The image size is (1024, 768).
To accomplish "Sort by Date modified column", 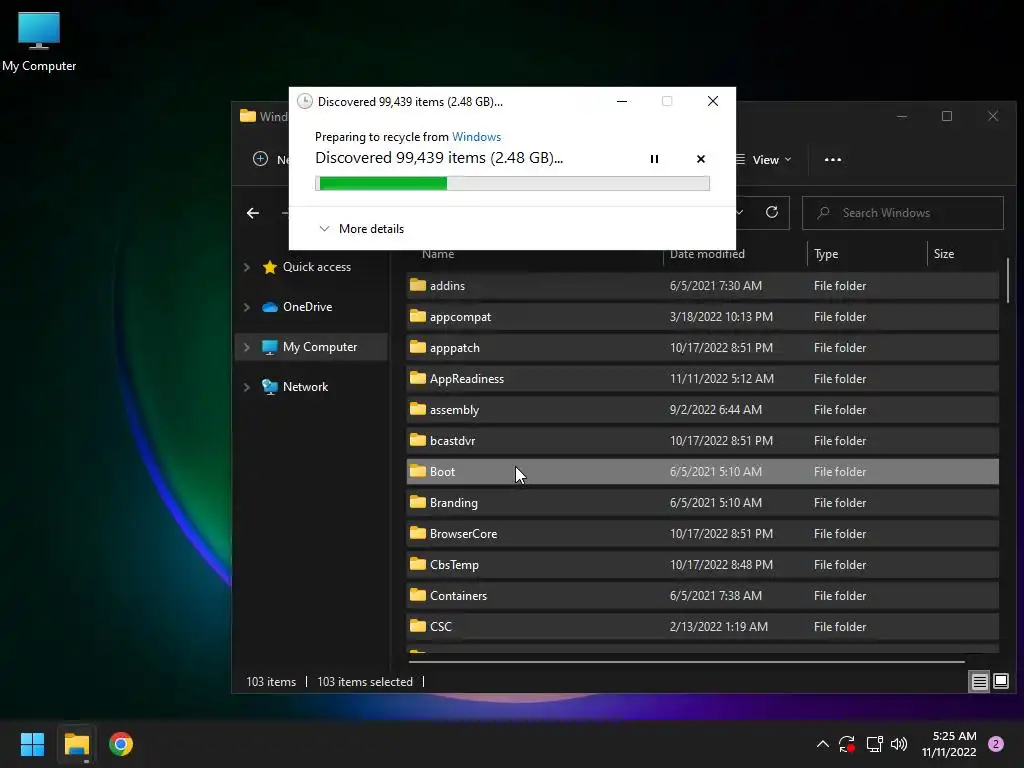I will (x=707, y=254).
